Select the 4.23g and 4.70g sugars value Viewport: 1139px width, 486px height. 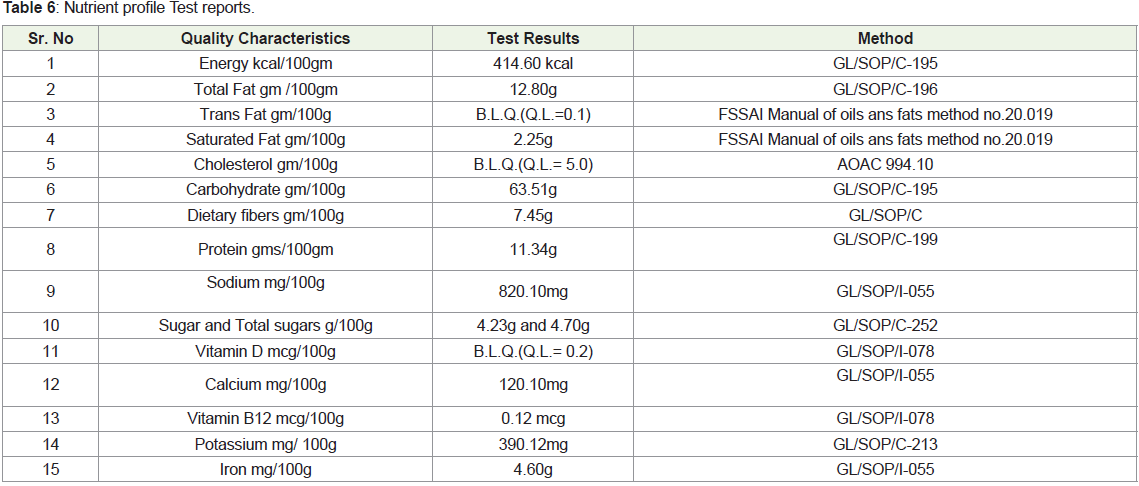(x=532, y=327)
